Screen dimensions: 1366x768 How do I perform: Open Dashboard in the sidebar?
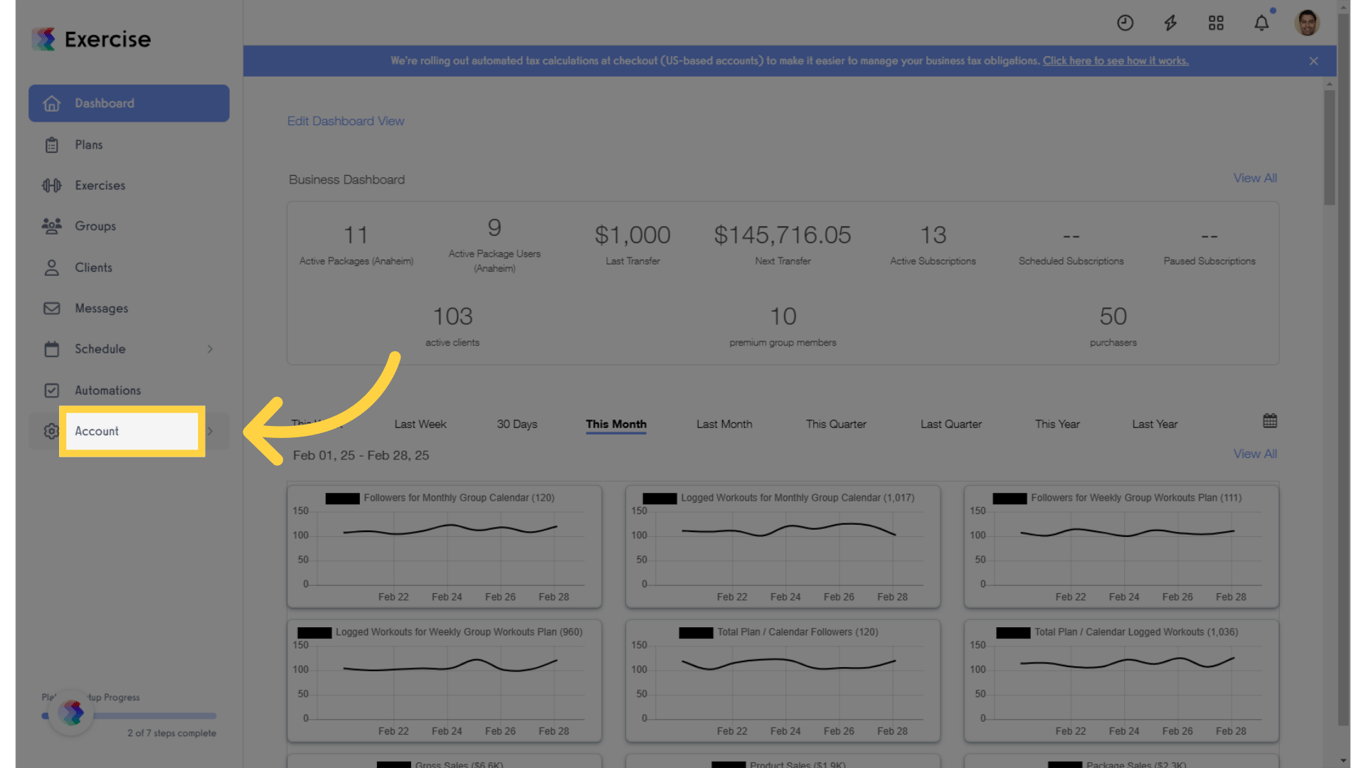click(129, 103)
